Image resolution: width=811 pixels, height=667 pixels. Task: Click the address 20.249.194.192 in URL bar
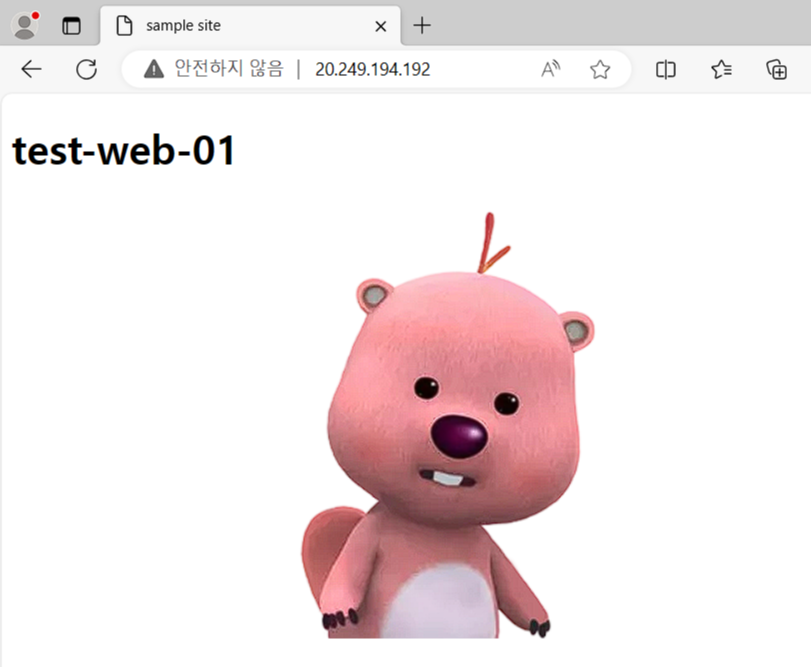(372, 69)
